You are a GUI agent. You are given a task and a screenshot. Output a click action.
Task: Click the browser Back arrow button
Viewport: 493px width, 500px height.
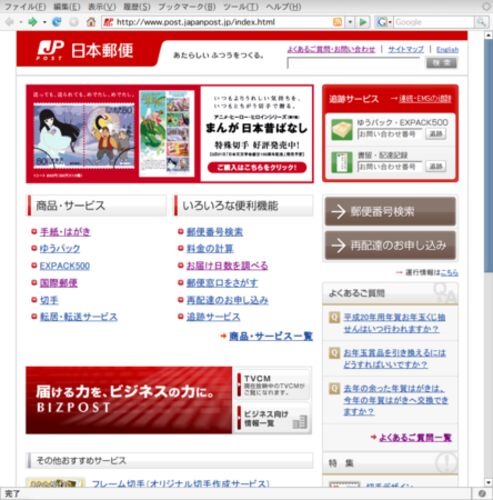[9, 22]
